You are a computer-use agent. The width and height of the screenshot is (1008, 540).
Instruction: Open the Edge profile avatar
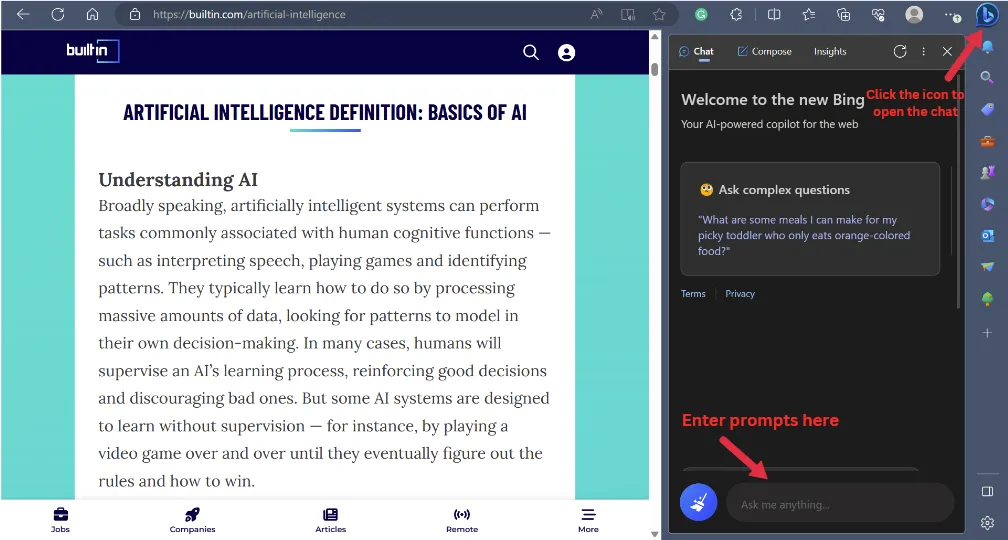(914, 14)
